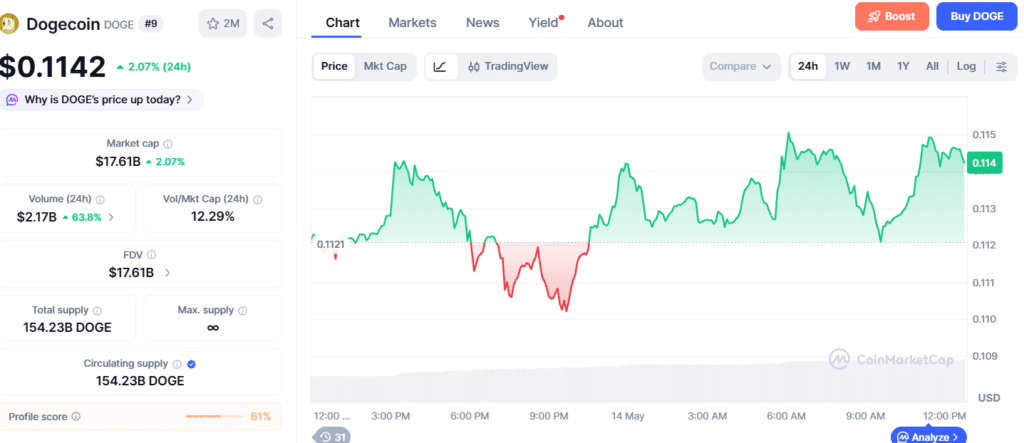Click the 14 May axis label
This screenshot has width=1024, height=443.
(x=629, y=416)
